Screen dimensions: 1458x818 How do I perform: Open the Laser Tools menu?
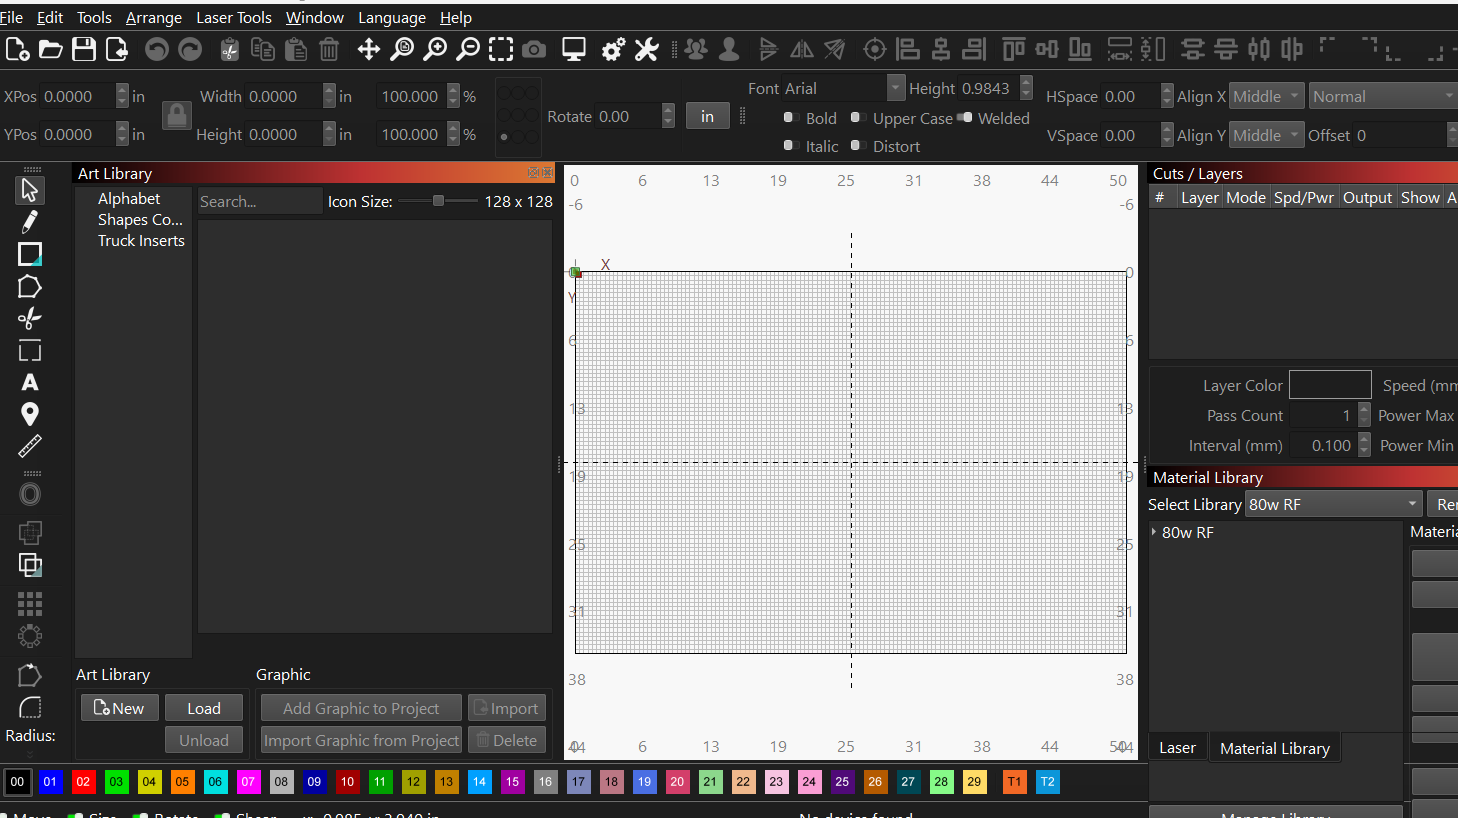click(233, 18)
